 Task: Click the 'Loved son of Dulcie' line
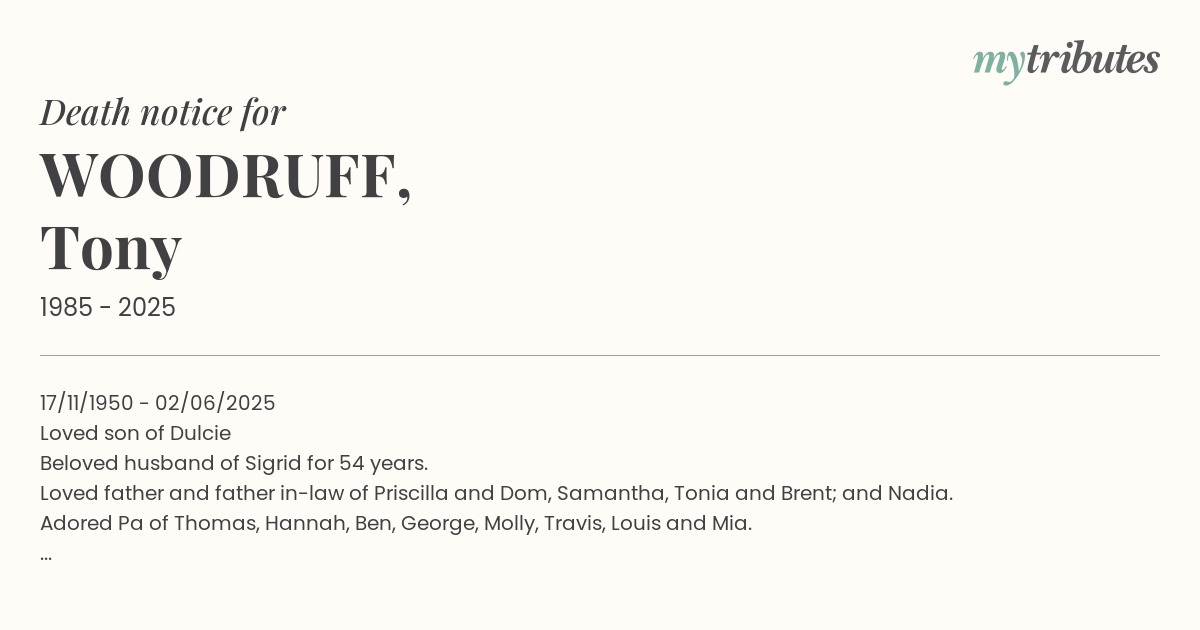(136, 433)
